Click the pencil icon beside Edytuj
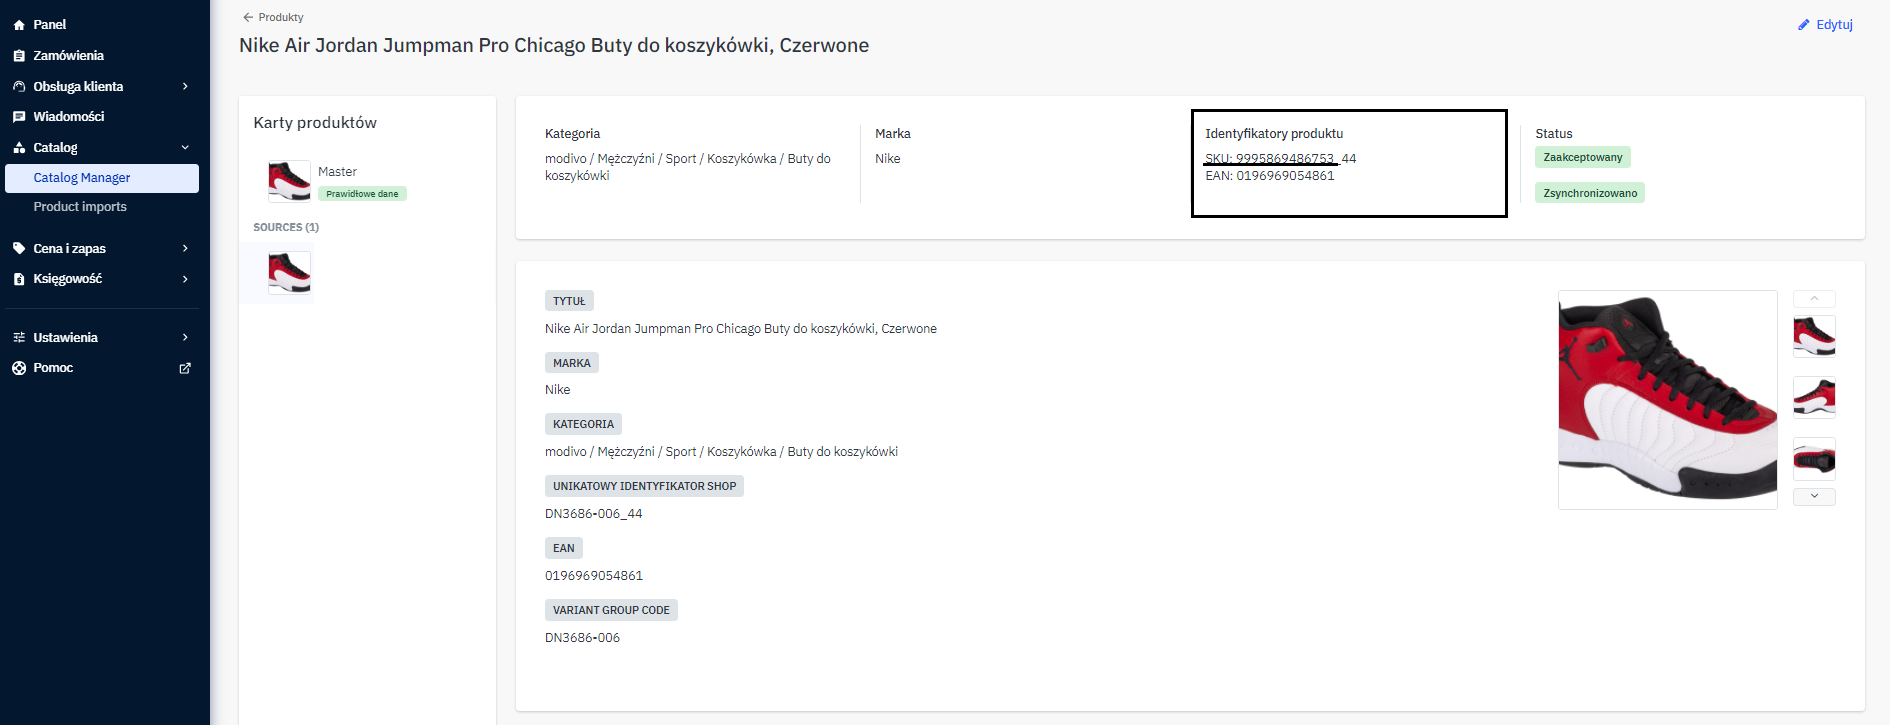Screen dimensions: 1890x725 1804,25
